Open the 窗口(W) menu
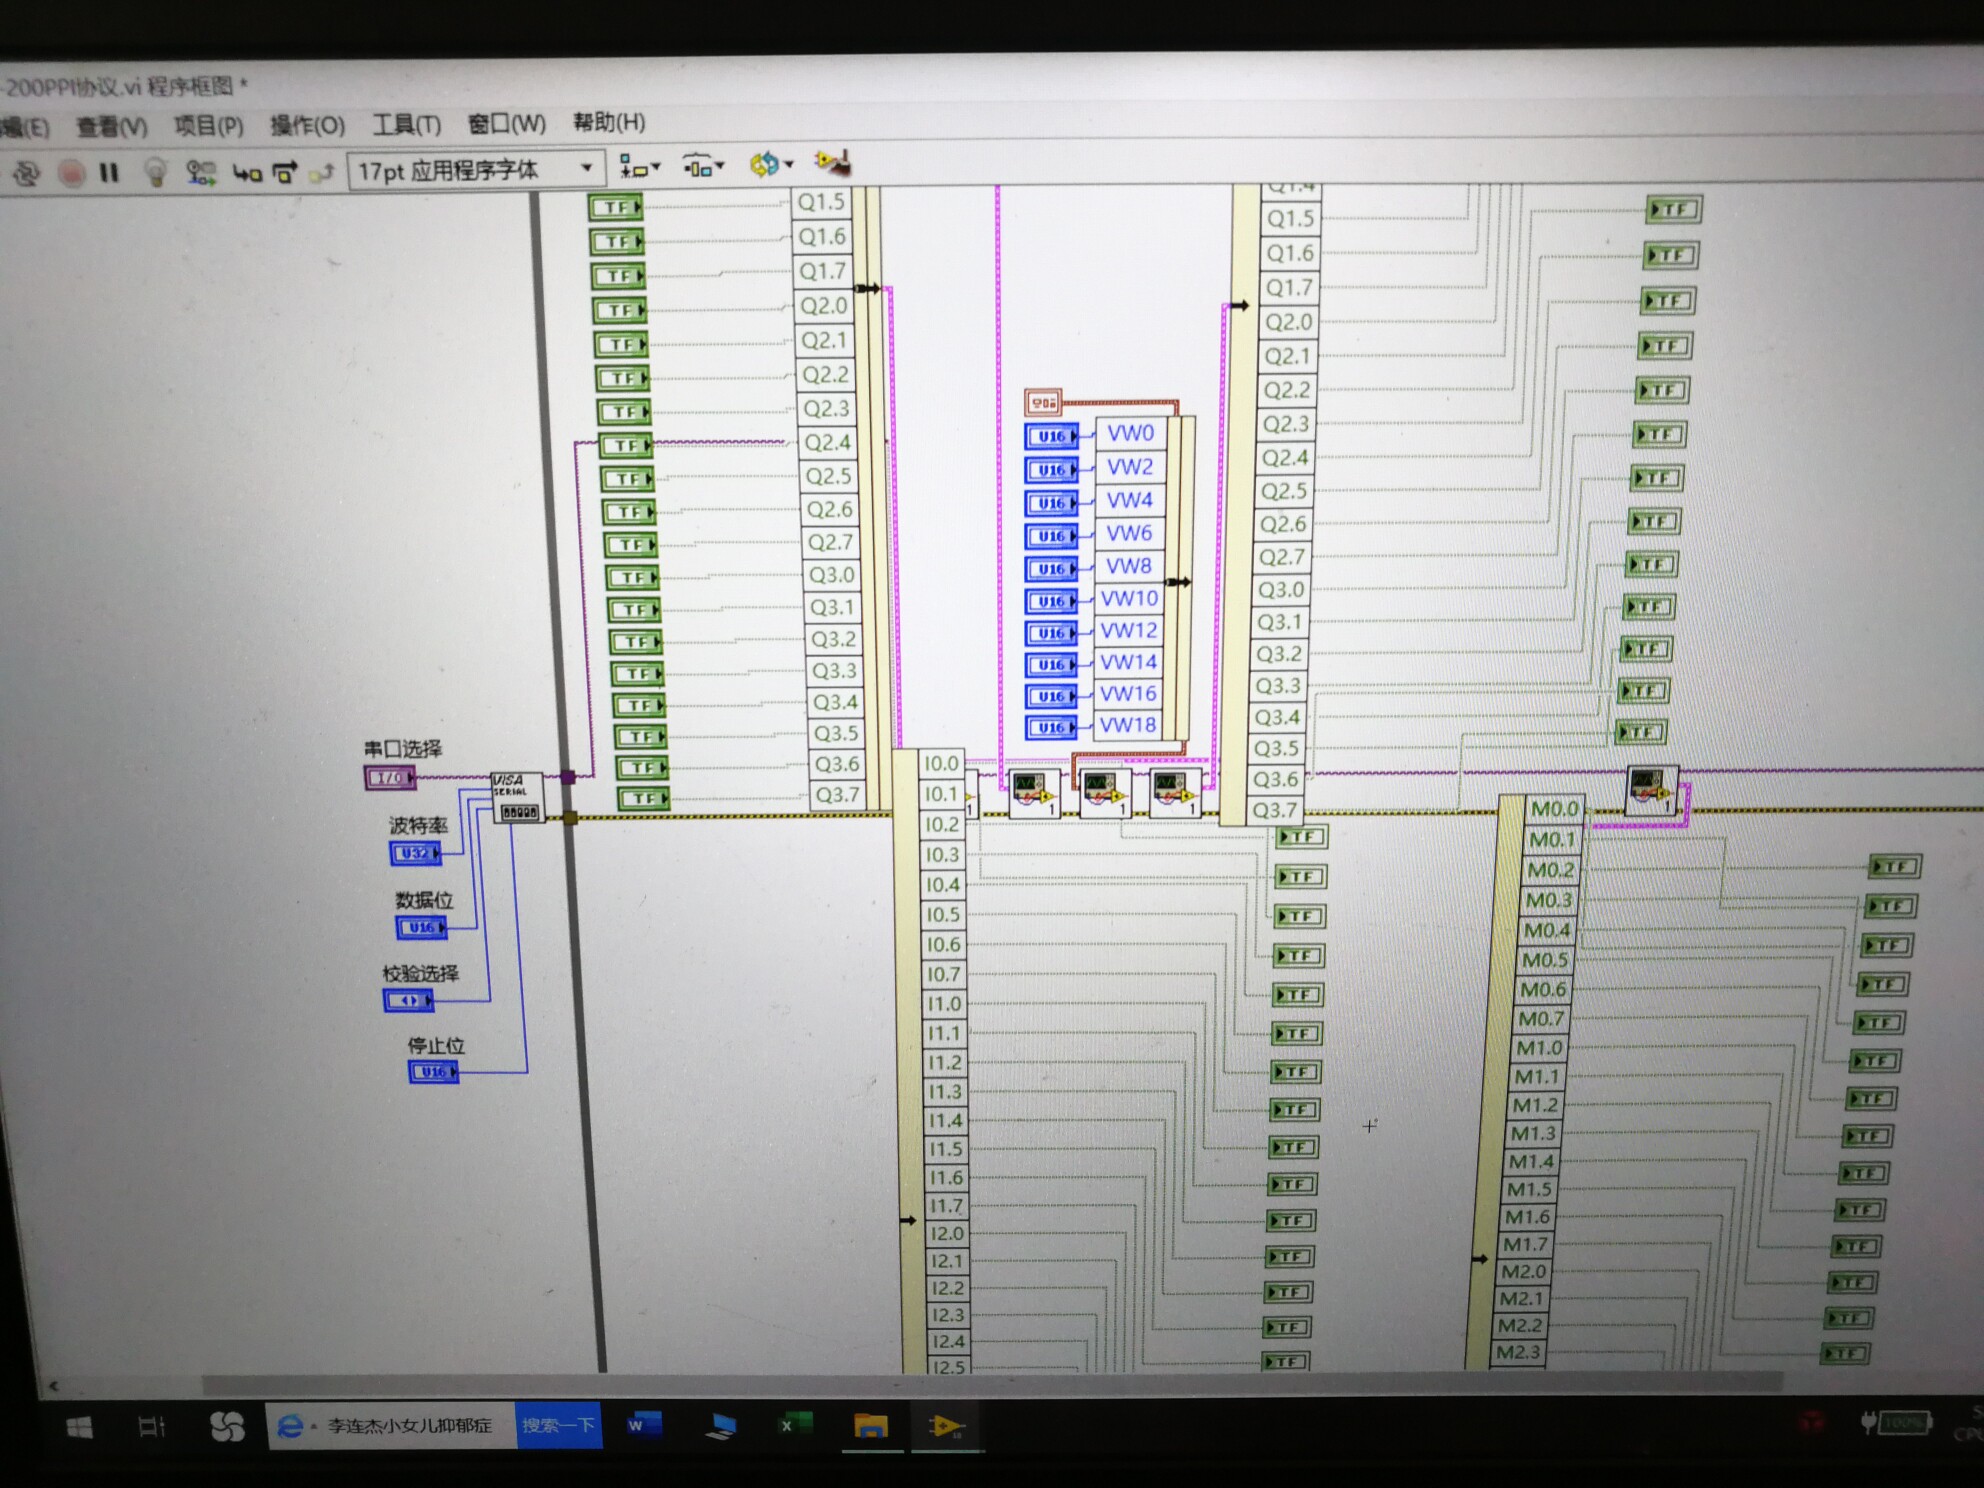This screenshot has width=1984, height=1488. [x=506, y=124]
